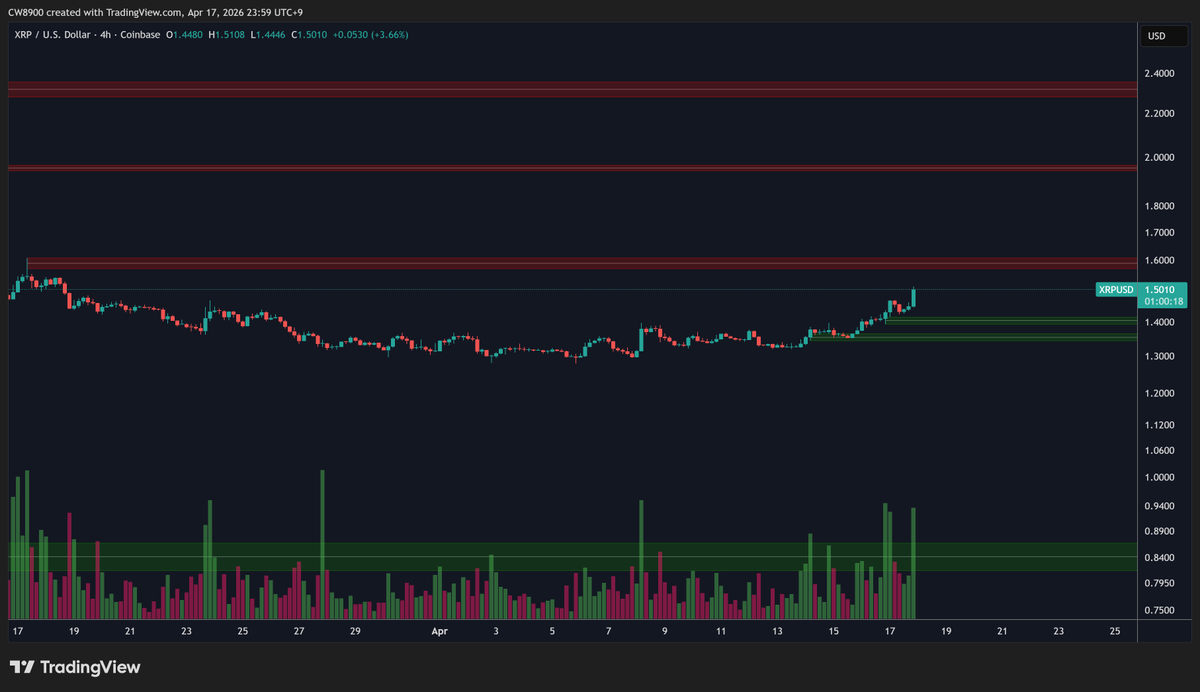Image resolution: width=1200 pixels, height=692 pixels.
Task: Click the XRPUSD price label showing 1.5010
Action: [1163, 289]
